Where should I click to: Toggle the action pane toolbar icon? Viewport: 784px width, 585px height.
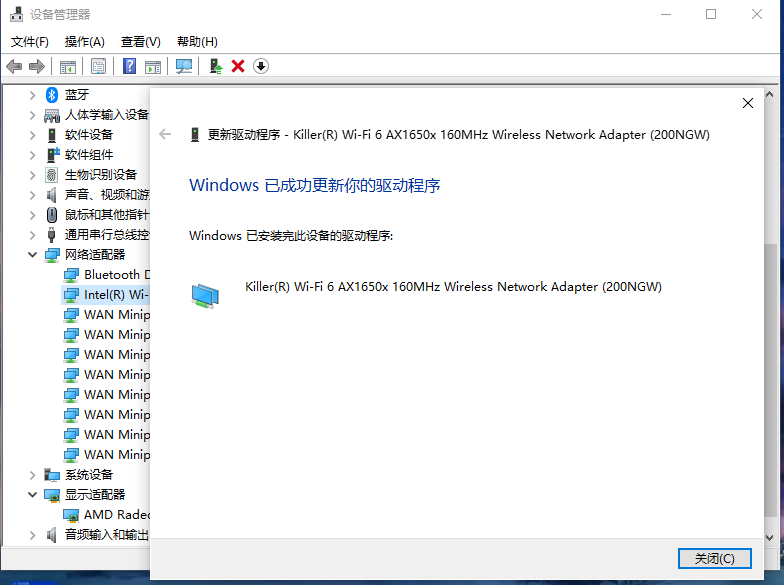pos(153,66)
